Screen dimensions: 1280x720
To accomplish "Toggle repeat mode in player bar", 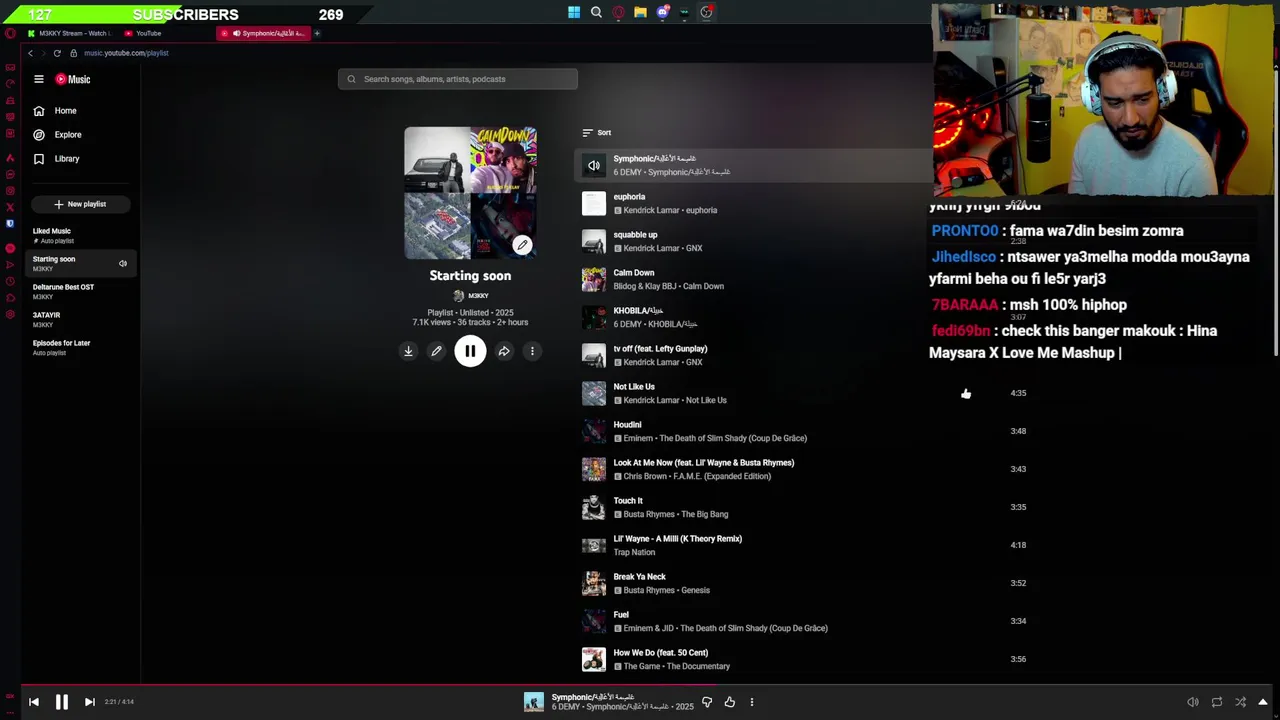I will pyautogui.click(x=1217, y=702).
